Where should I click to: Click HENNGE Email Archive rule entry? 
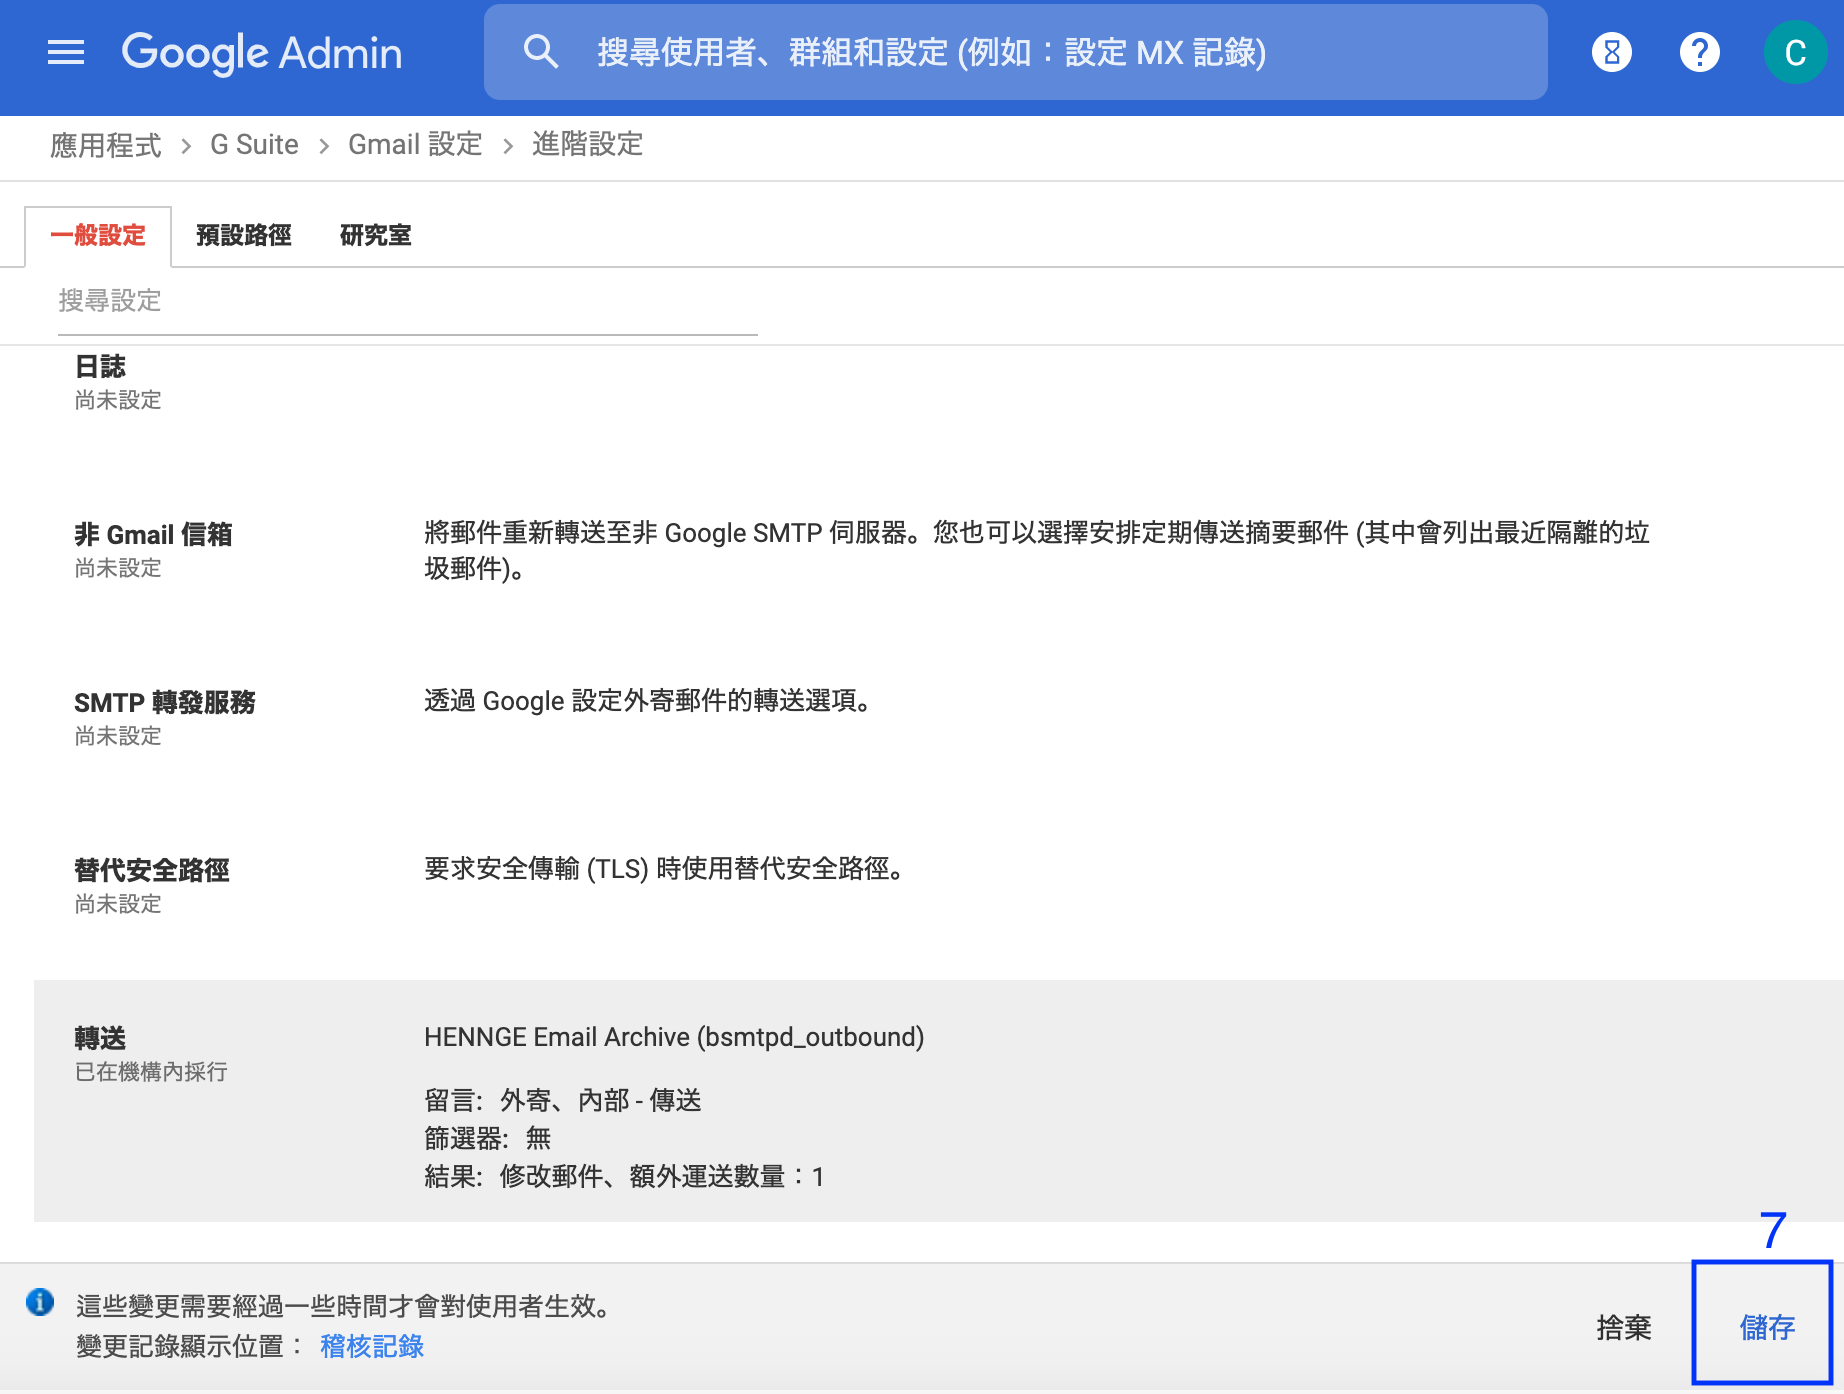pos(674,1037)
